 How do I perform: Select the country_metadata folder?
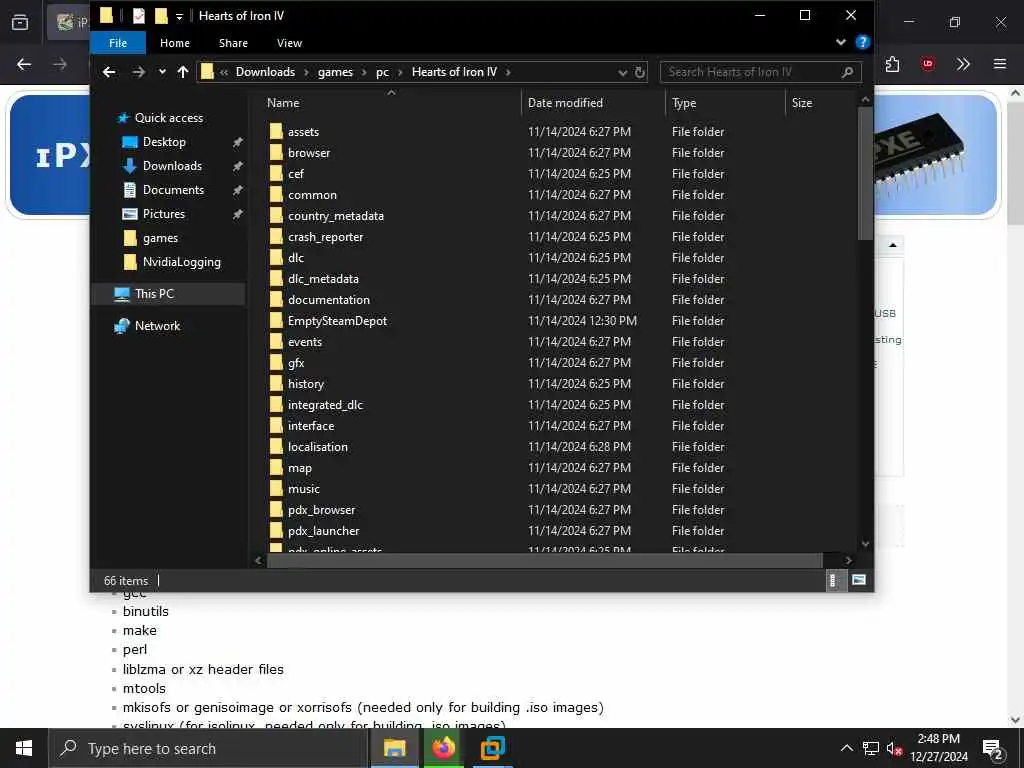tap(336, 216)
